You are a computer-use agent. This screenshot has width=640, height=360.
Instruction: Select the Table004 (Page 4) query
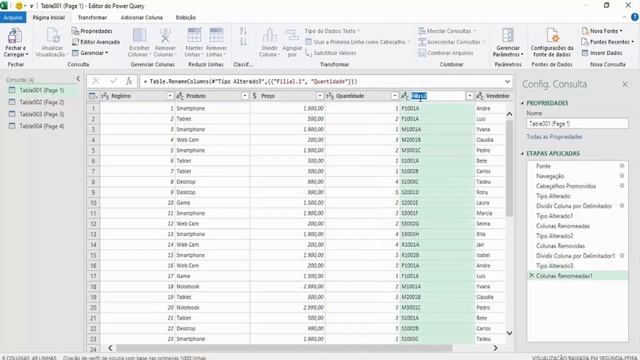[x=42, y=126]
